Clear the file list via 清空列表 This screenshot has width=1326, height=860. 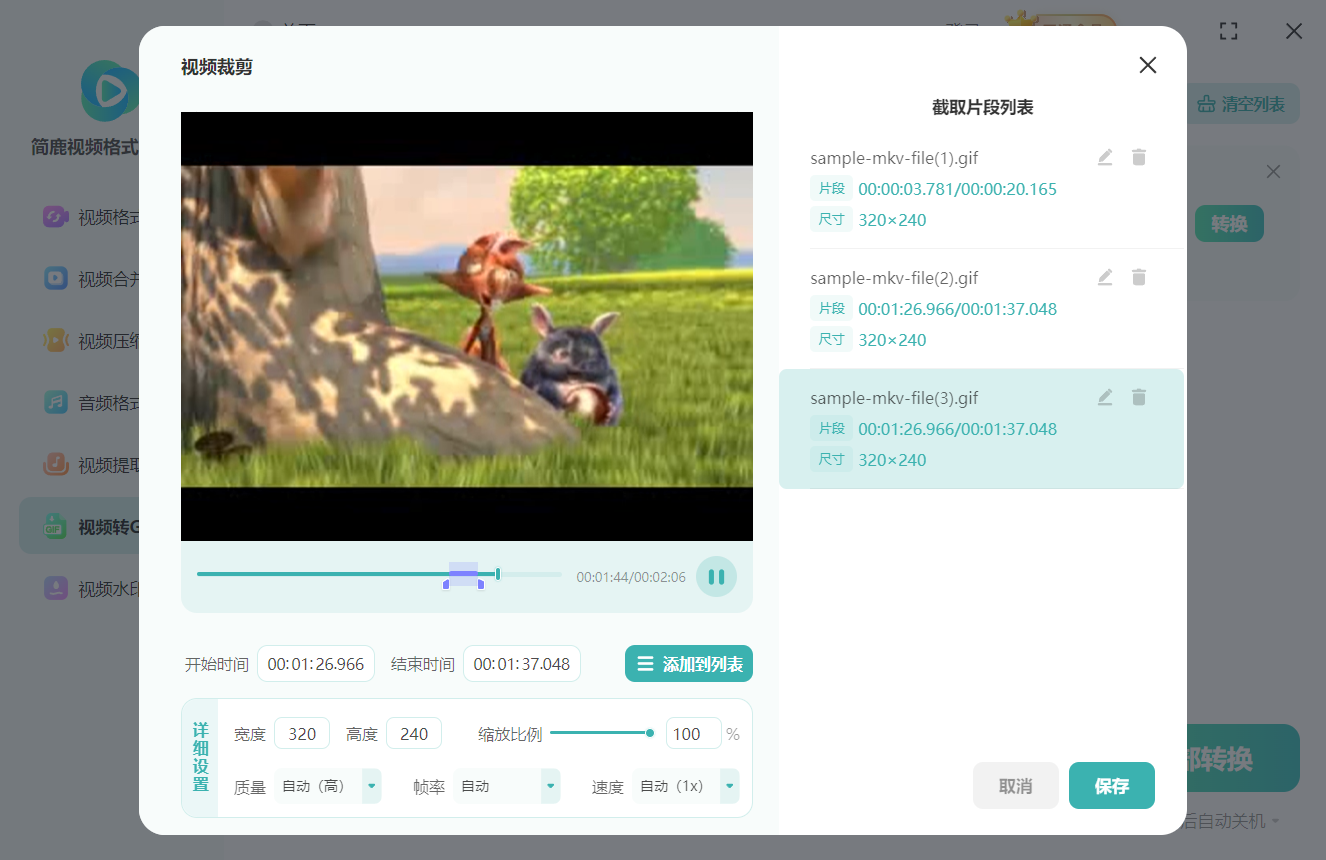click(x=1240, y=103)
